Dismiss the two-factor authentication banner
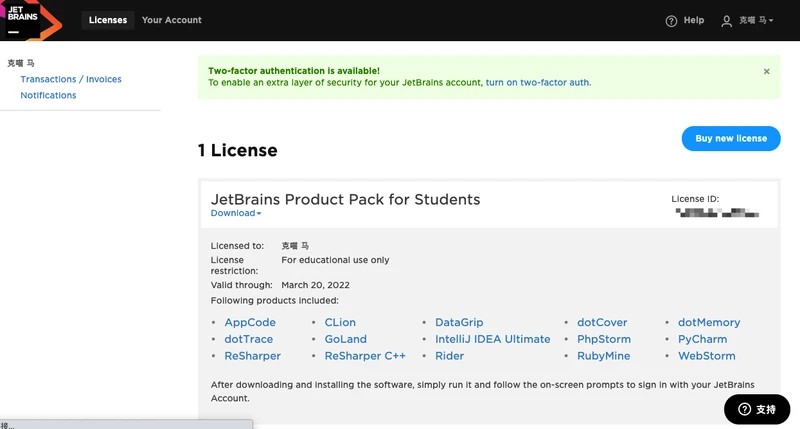800x429 pixels. (767, 72)
